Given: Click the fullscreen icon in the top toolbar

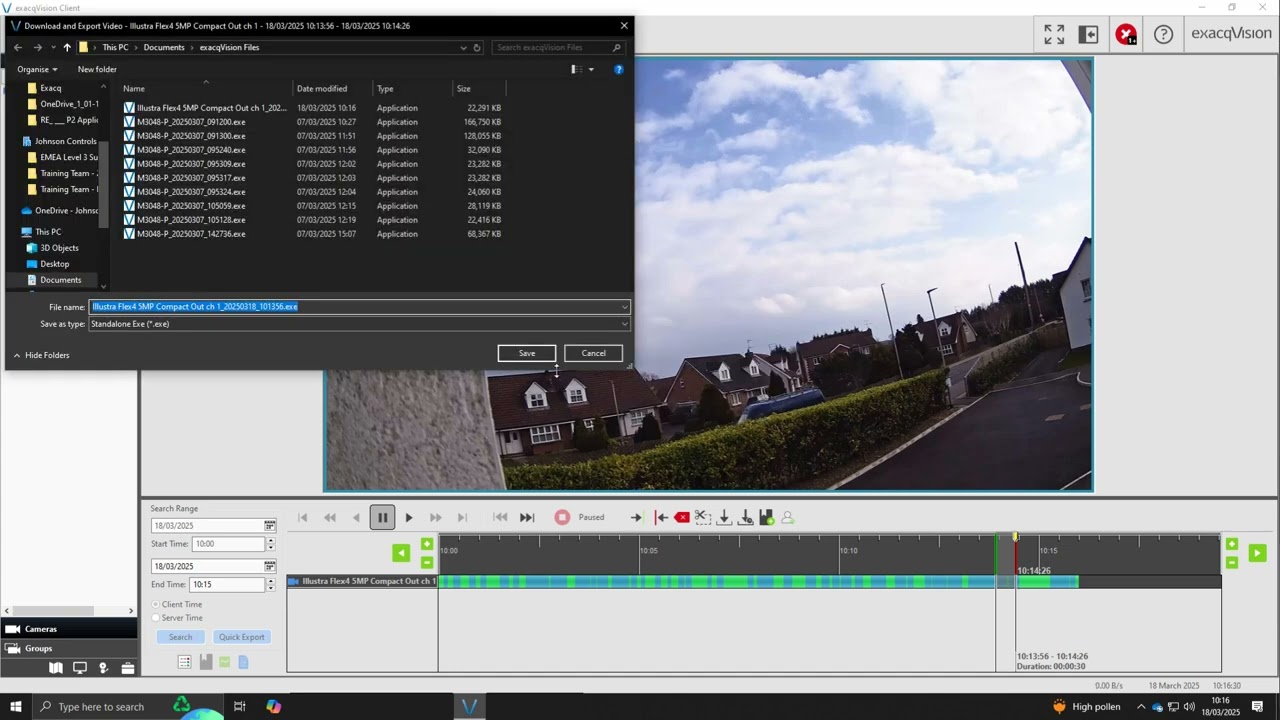Looking at the screenshot, I should coord(1054,35).
